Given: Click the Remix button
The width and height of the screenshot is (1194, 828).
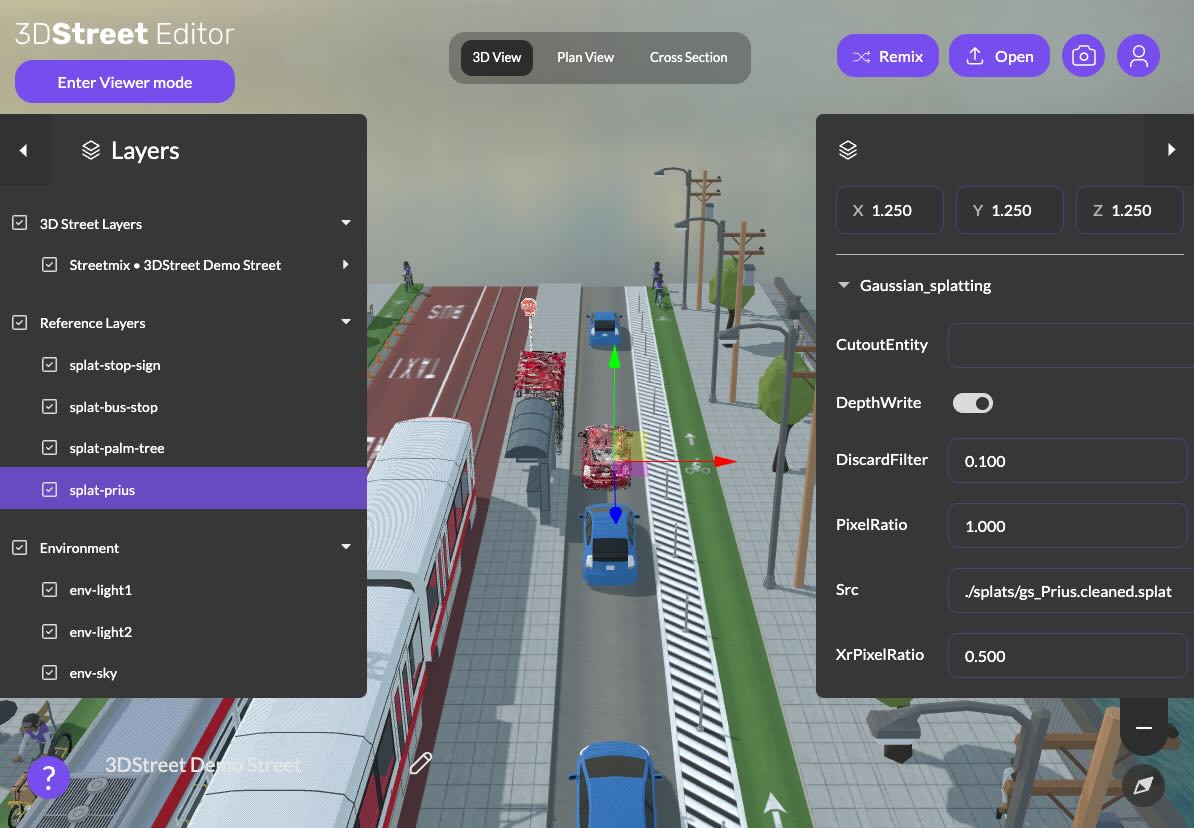Looking at the screenshot, I should click(x=887, y=55).
